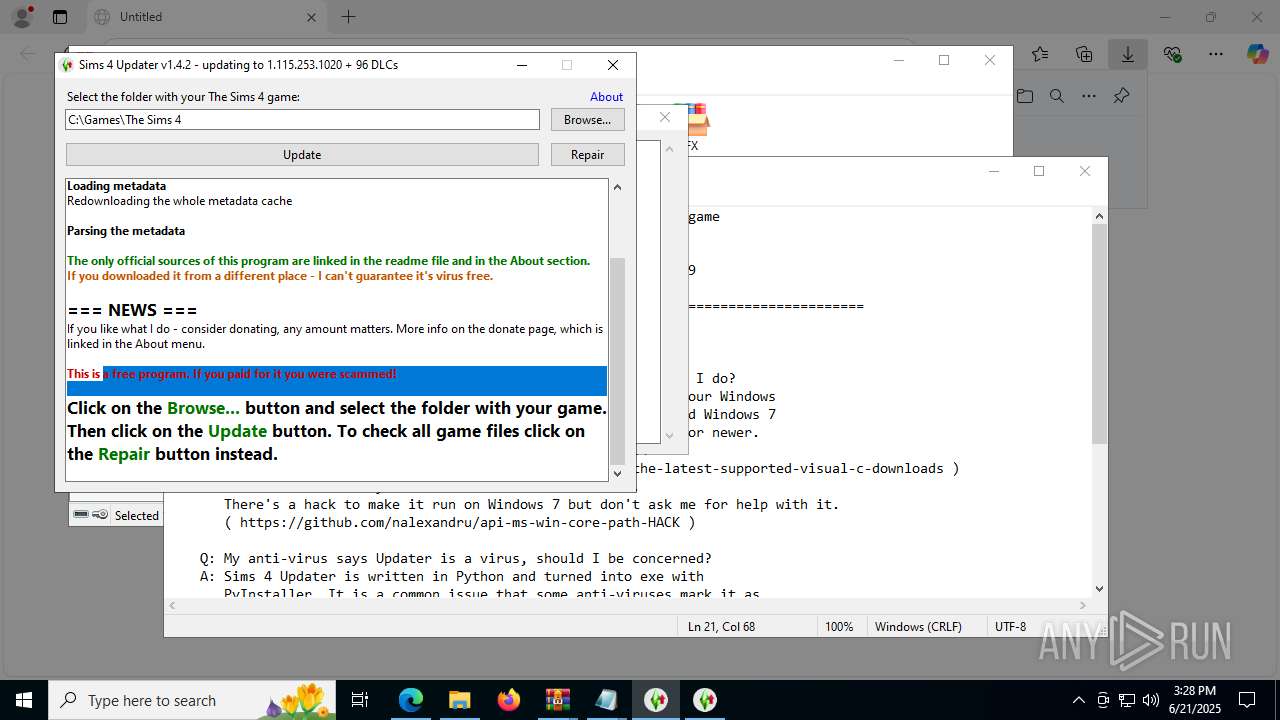The height and width of the screenshot is (720, 1280).
Task: Open the Windows Start menu
Action: tap(23, 700)
